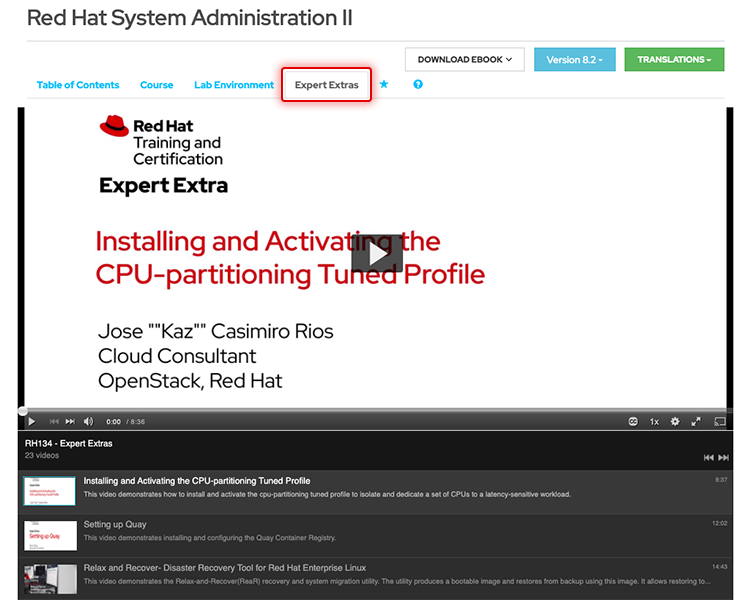Open the Version 8.2 dropdown
The height and width of the screenshot is (600, 751).
[574, 60]
